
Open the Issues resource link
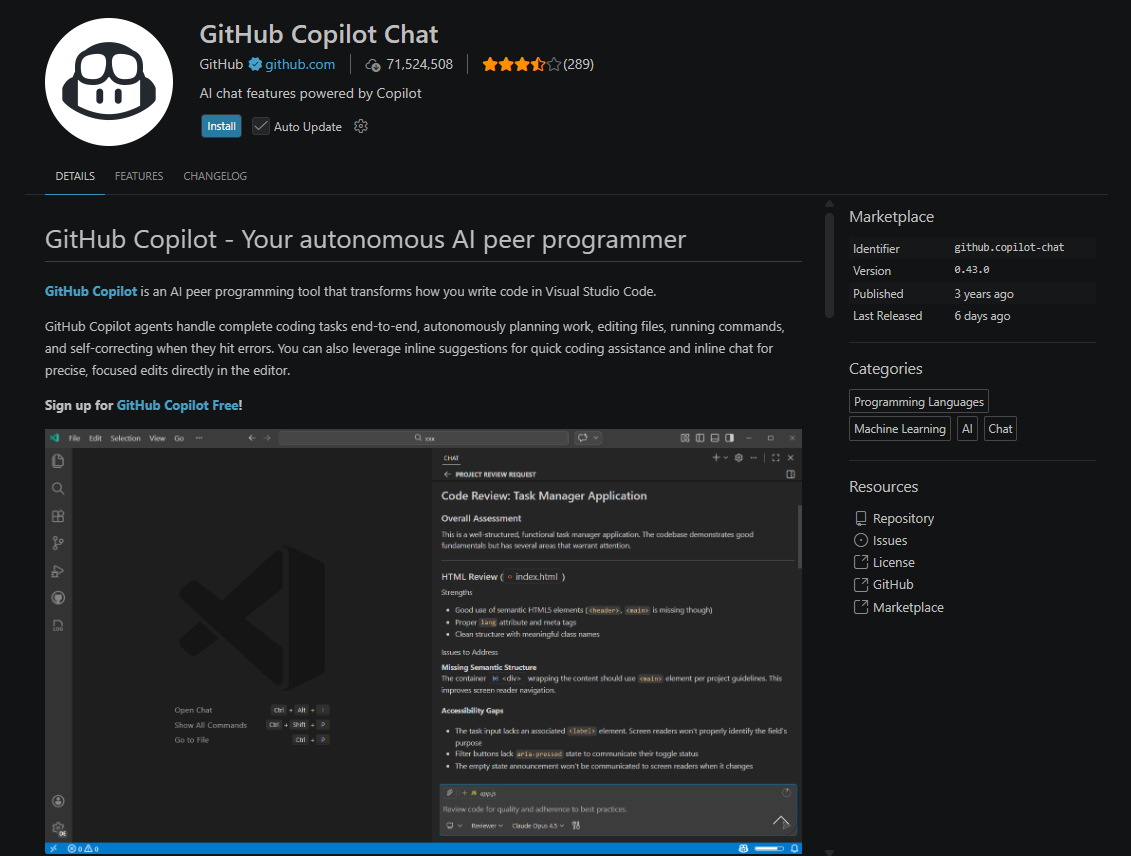coord(881,540)
